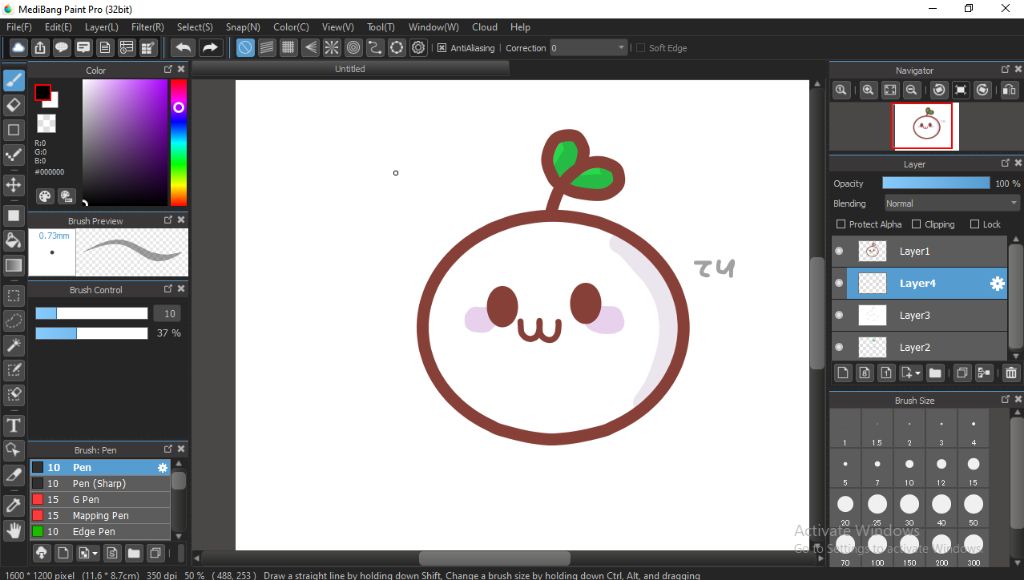Adjust the brush size slider
Image resolution: width=1024 pixels, height=580 pixels.
click(x=91, y=314)
